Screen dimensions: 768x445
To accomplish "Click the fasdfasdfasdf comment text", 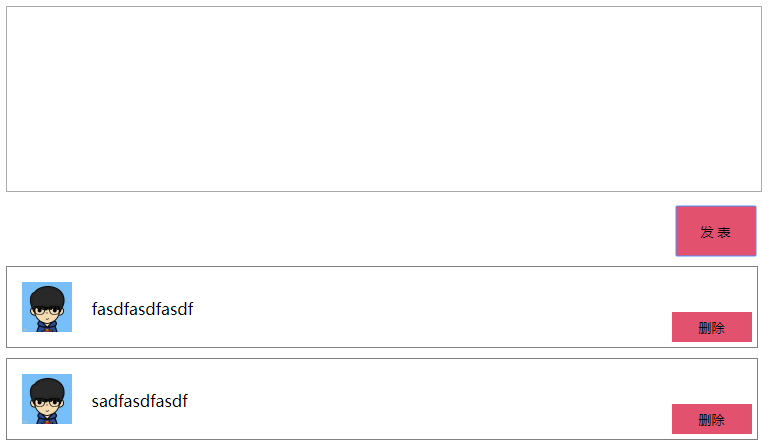I will pos(142,309).
